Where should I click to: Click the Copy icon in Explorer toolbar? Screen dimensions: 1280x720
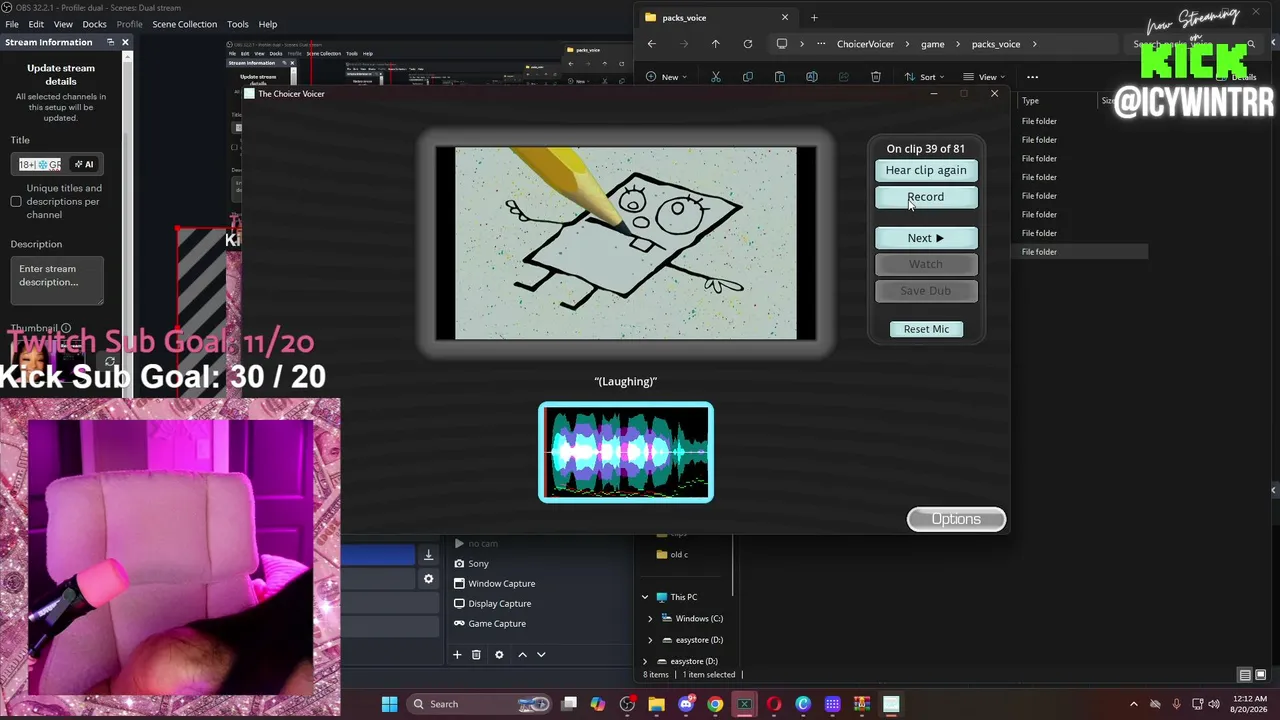pyautogui.click(x=748, y=77)
